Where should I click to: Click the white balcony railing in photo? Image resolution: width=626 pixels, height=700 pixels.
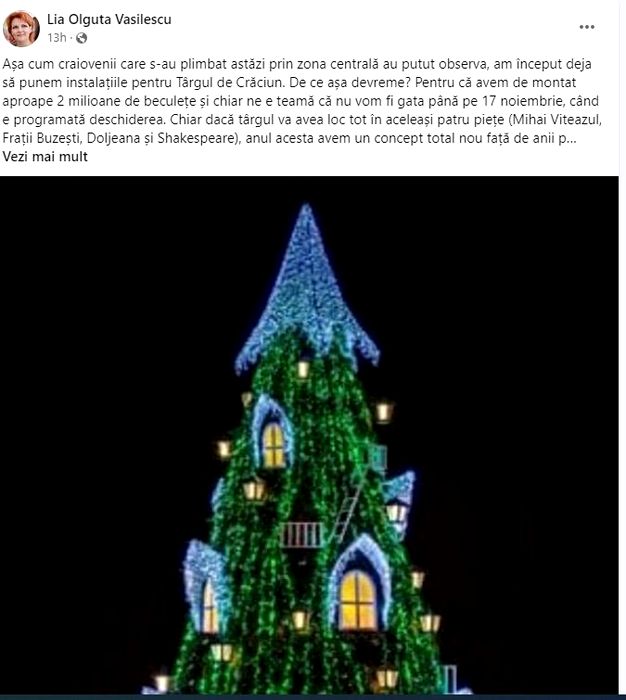point(301,534)
